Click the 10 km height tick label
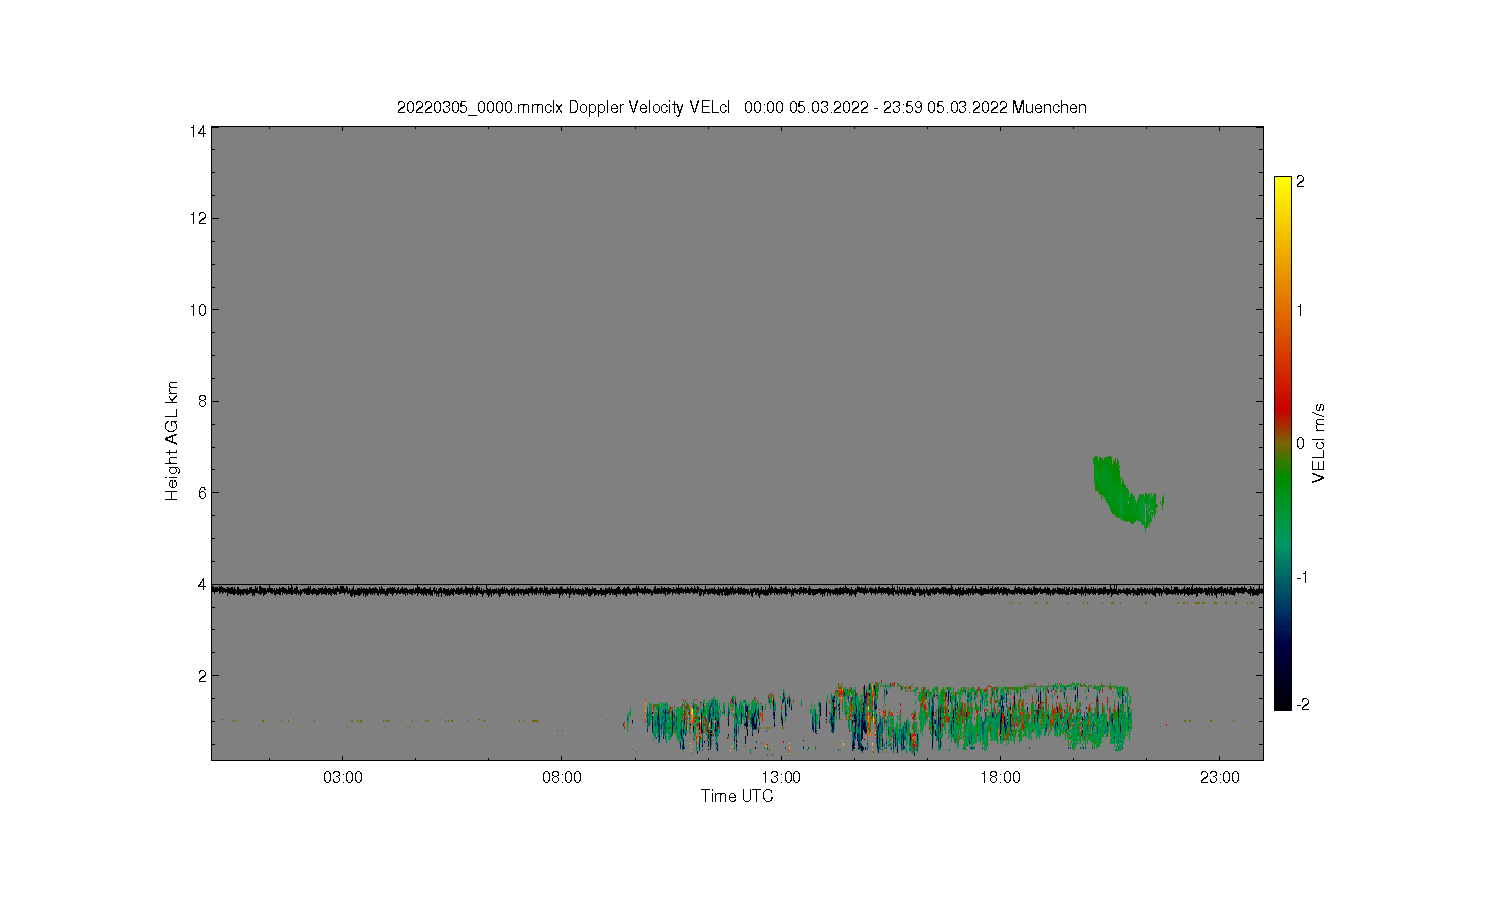The width and height of the screenshot is (1500, 900). point(199,310)
